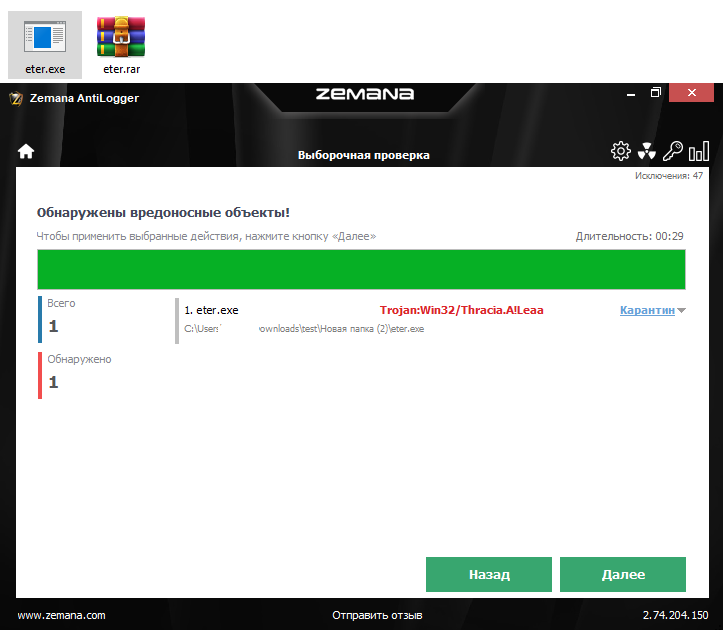Click the Trojan:Win32/Thracia.A!Leaa threat name
The height and width of the screenshot is (630, 723).
[462, 310]
